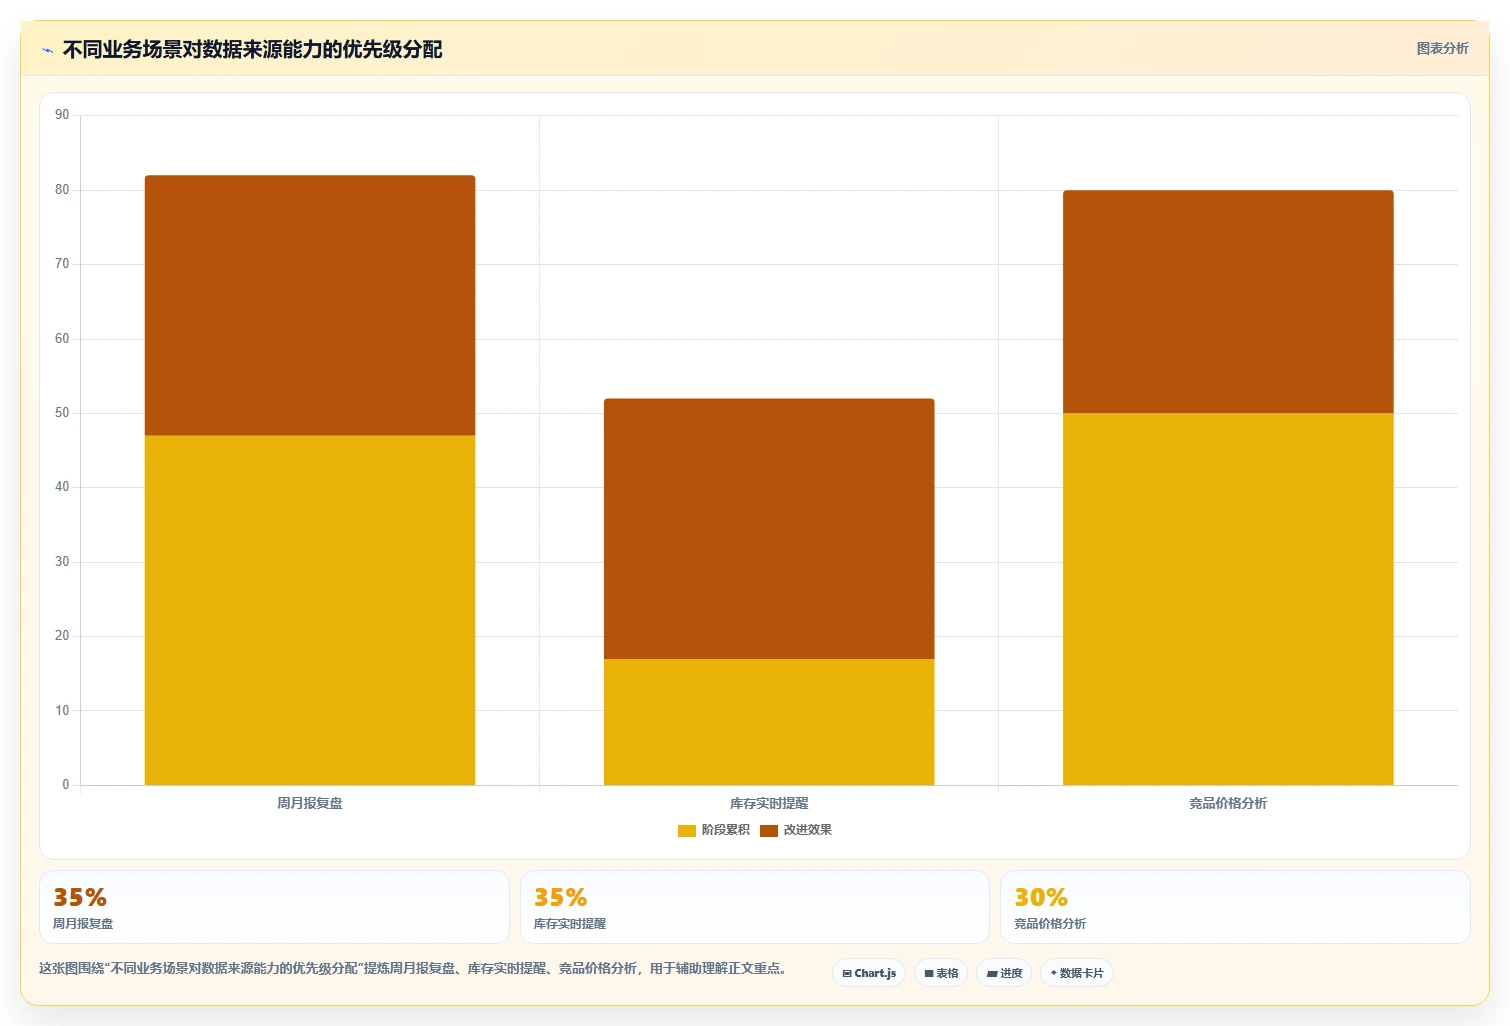Toggle the 阶段累积 legend item
The width and height of the screenshot is (1510, 1026).
(x=713, y=830)
